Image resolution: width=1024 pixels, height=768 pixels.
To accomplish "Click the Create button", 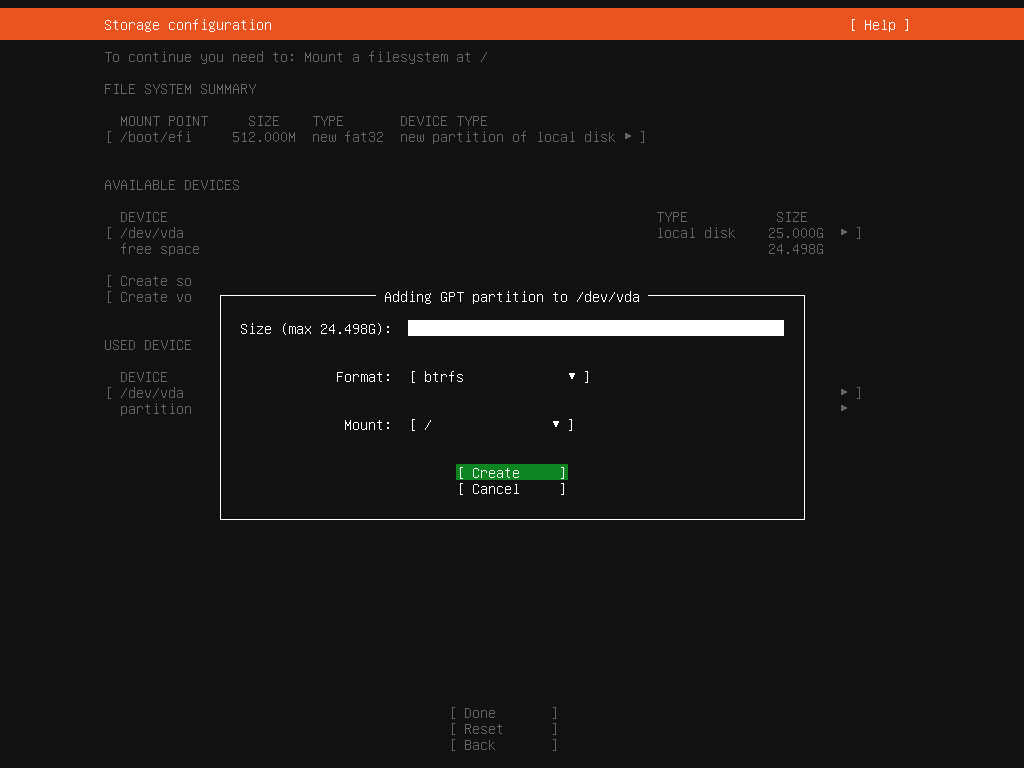I will tap(511, 472).
